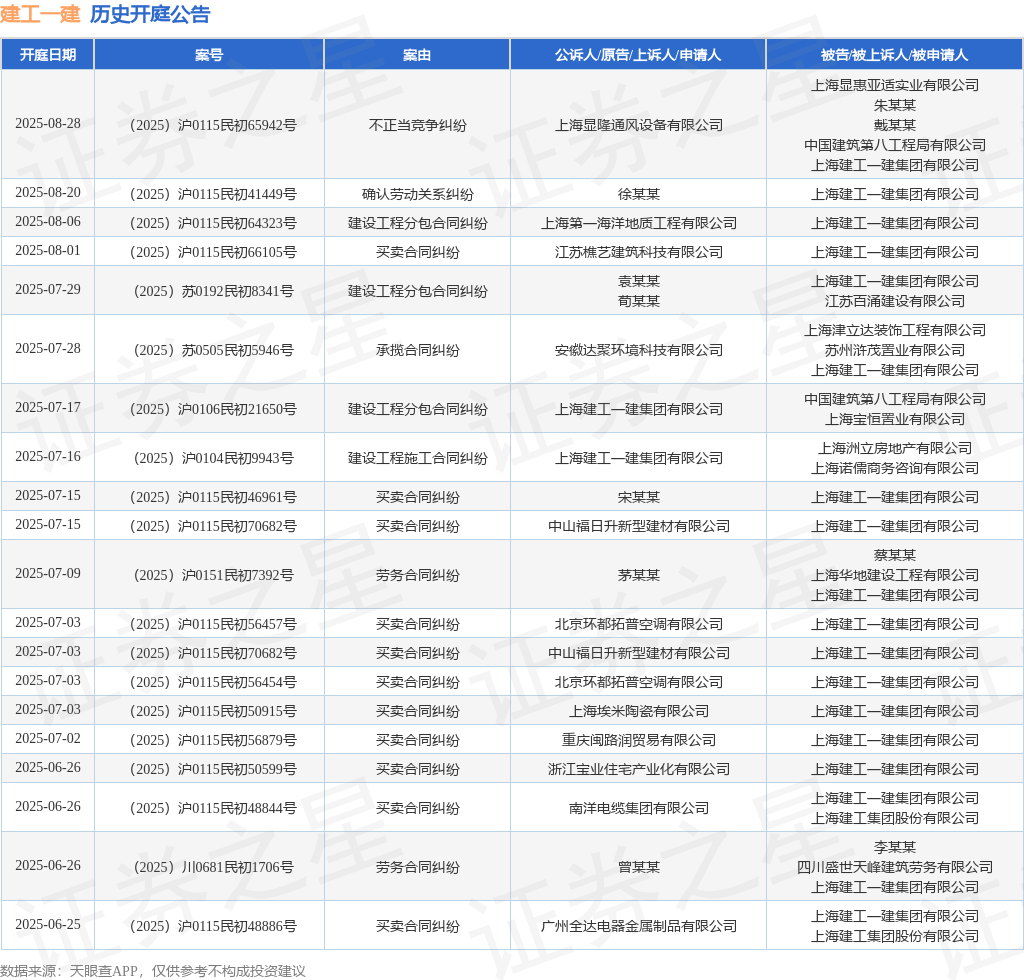Select the 历史开庭公告 heading

tap(150, 14)
